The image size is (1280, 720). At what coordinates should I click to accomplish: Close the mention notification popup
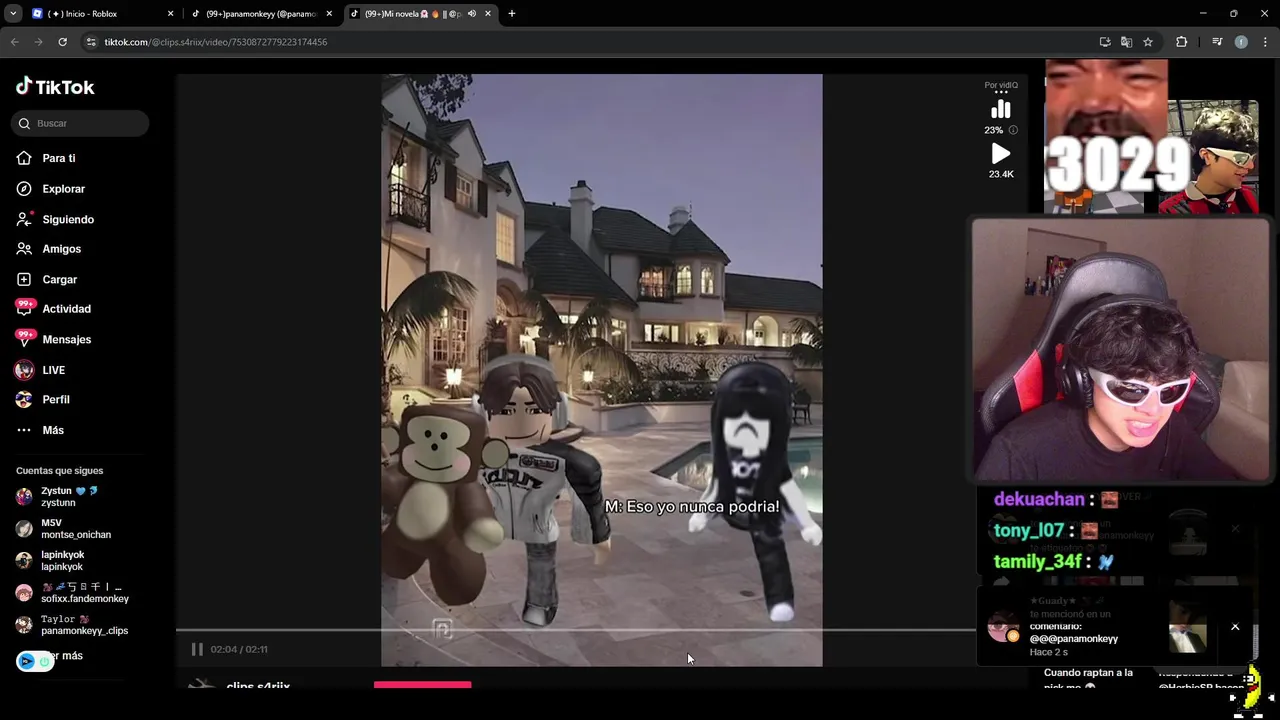coord(1235,627)
